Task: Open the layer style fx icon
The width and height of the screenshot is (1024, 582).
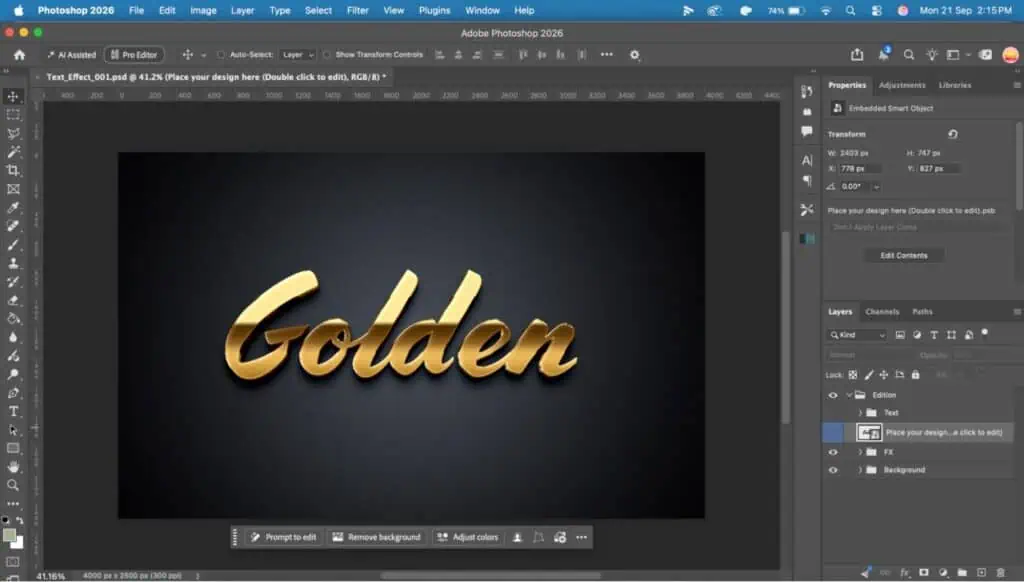Action: pyautogui.click(x=904, y=573)
